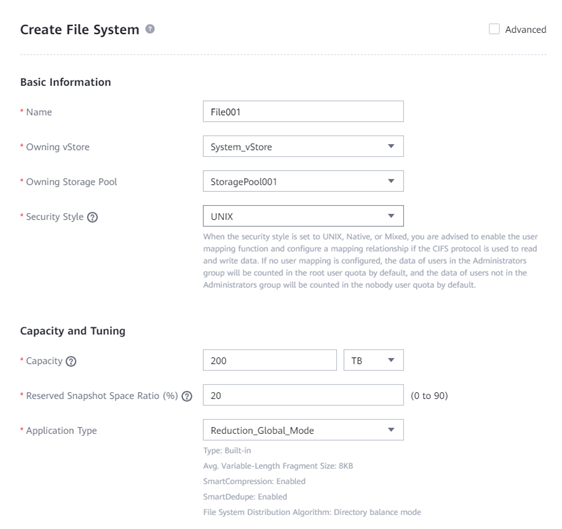Image resolution: width=562 pixels, height=529 pixels.
Task: Click the Advanced label text
Action: pyautogui.click(x=525, y=29)
